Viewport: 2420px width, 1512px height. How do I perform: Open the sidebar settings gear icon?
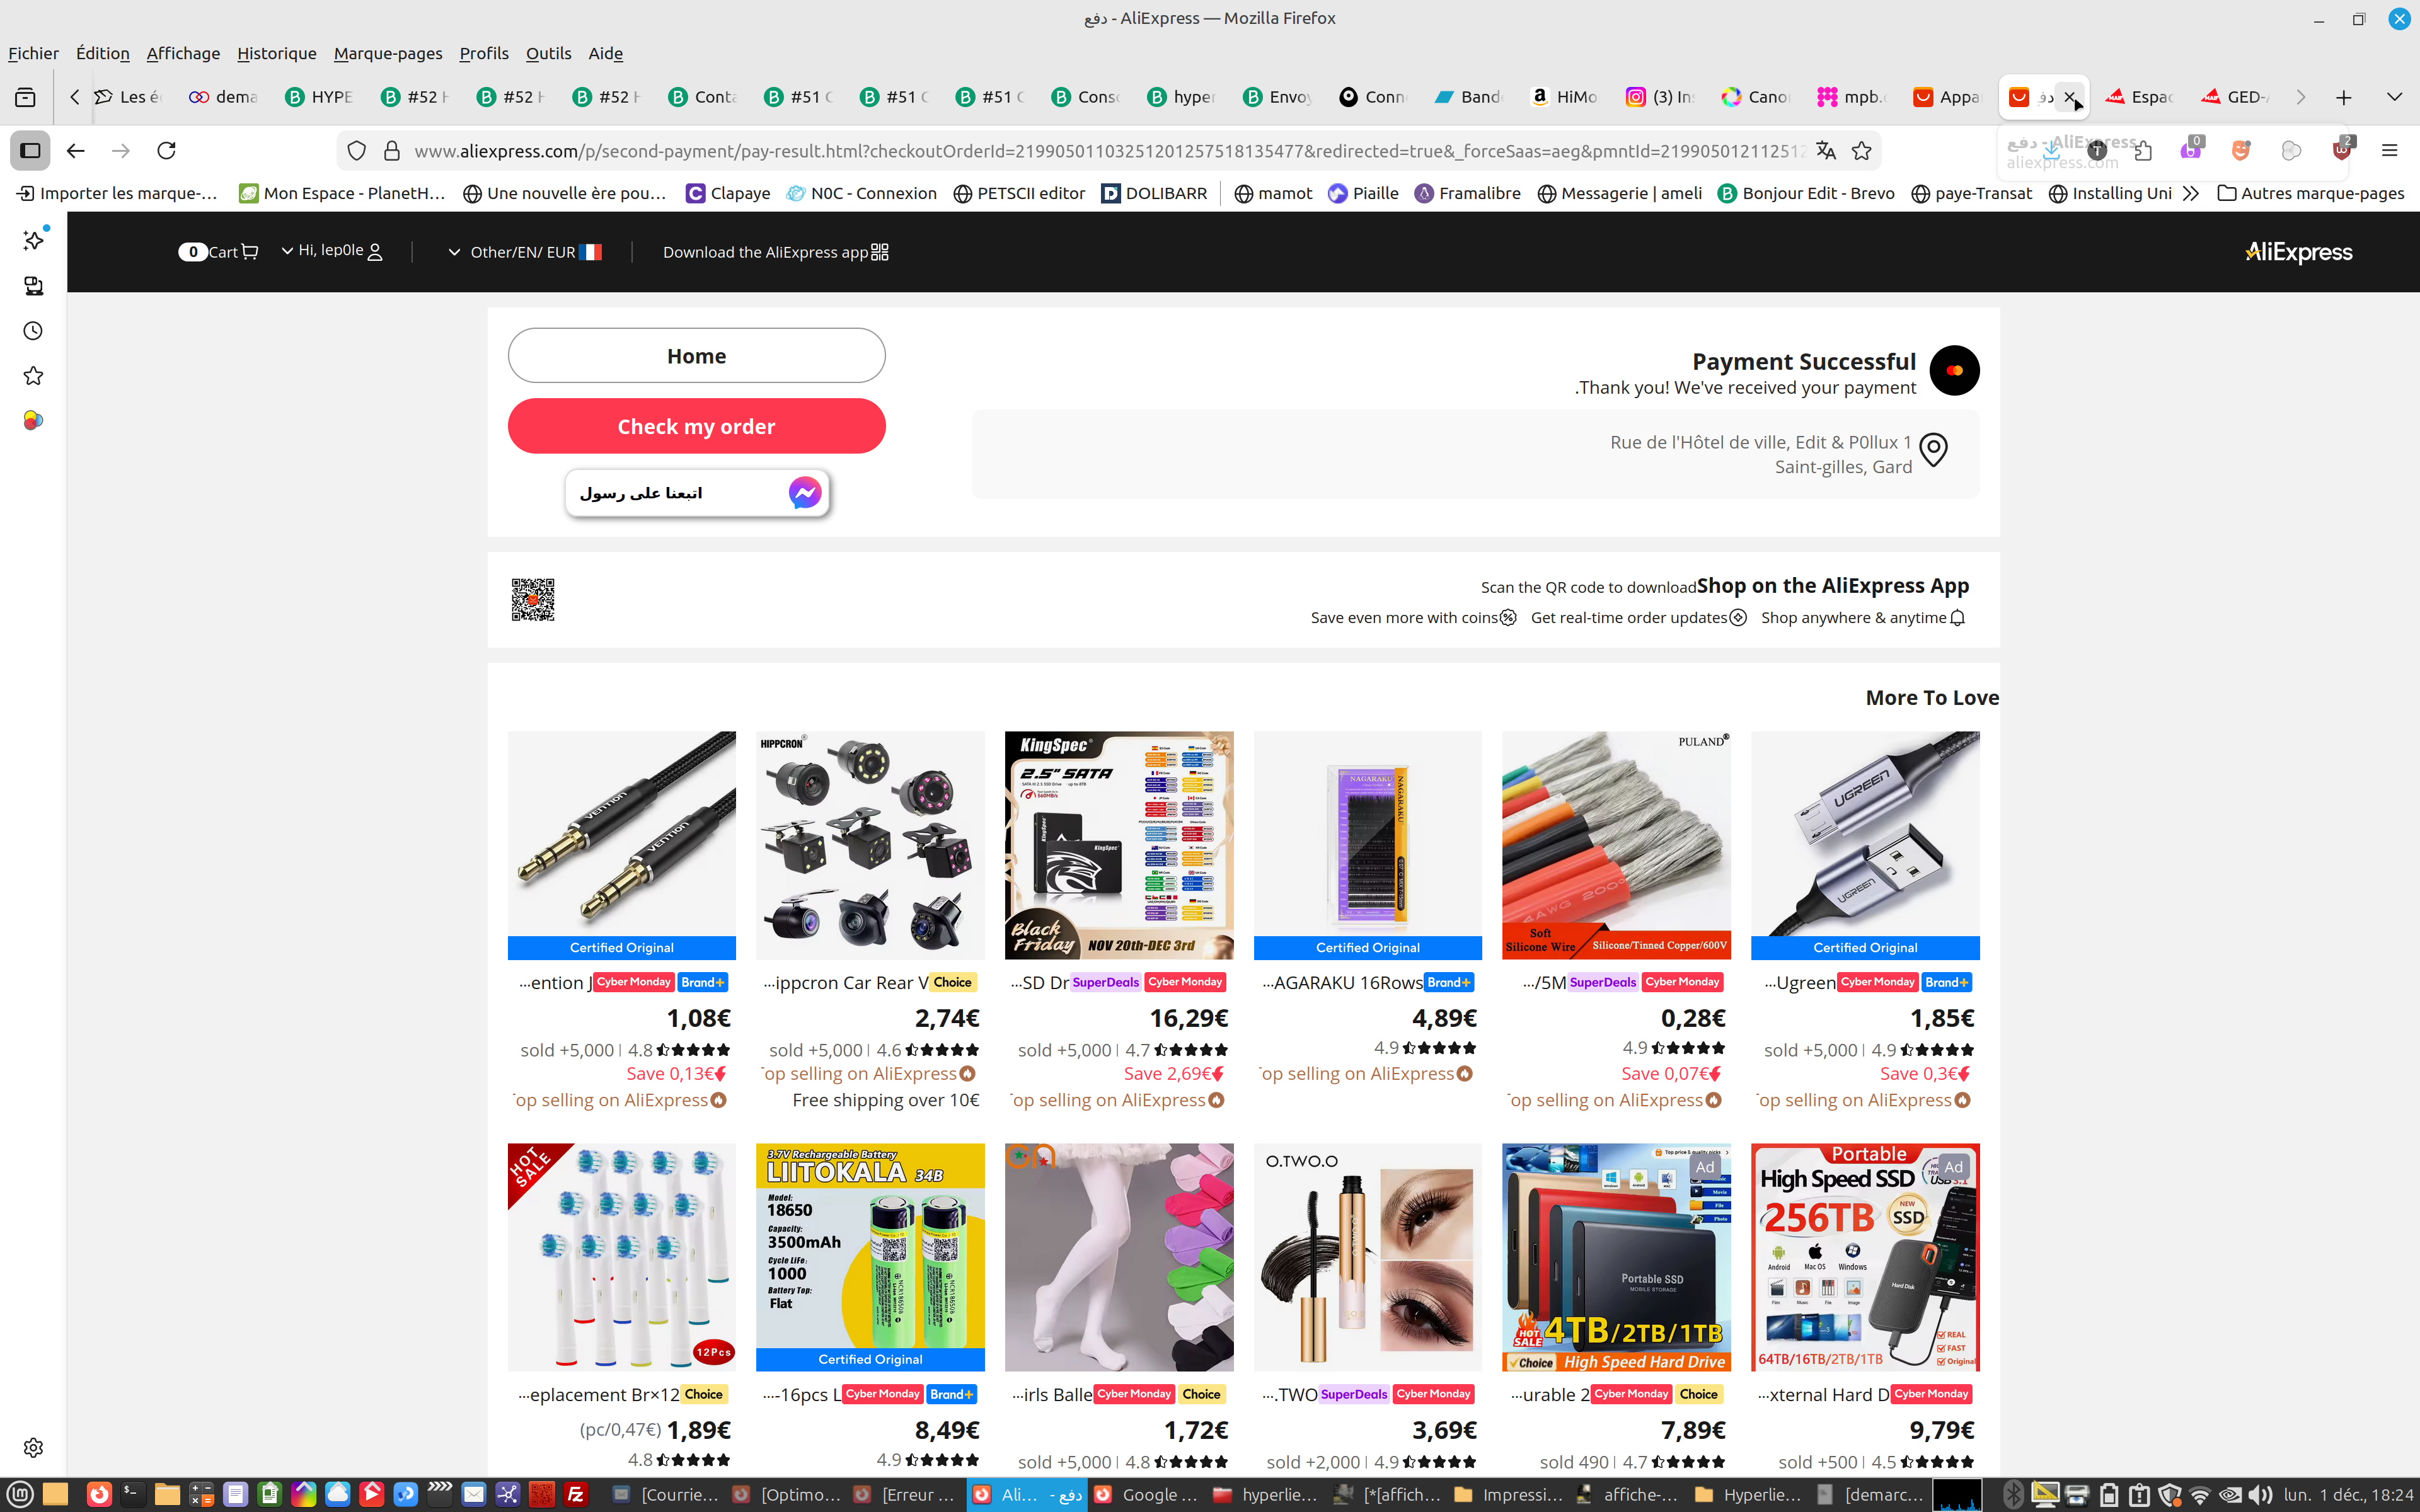[33, 1447]
